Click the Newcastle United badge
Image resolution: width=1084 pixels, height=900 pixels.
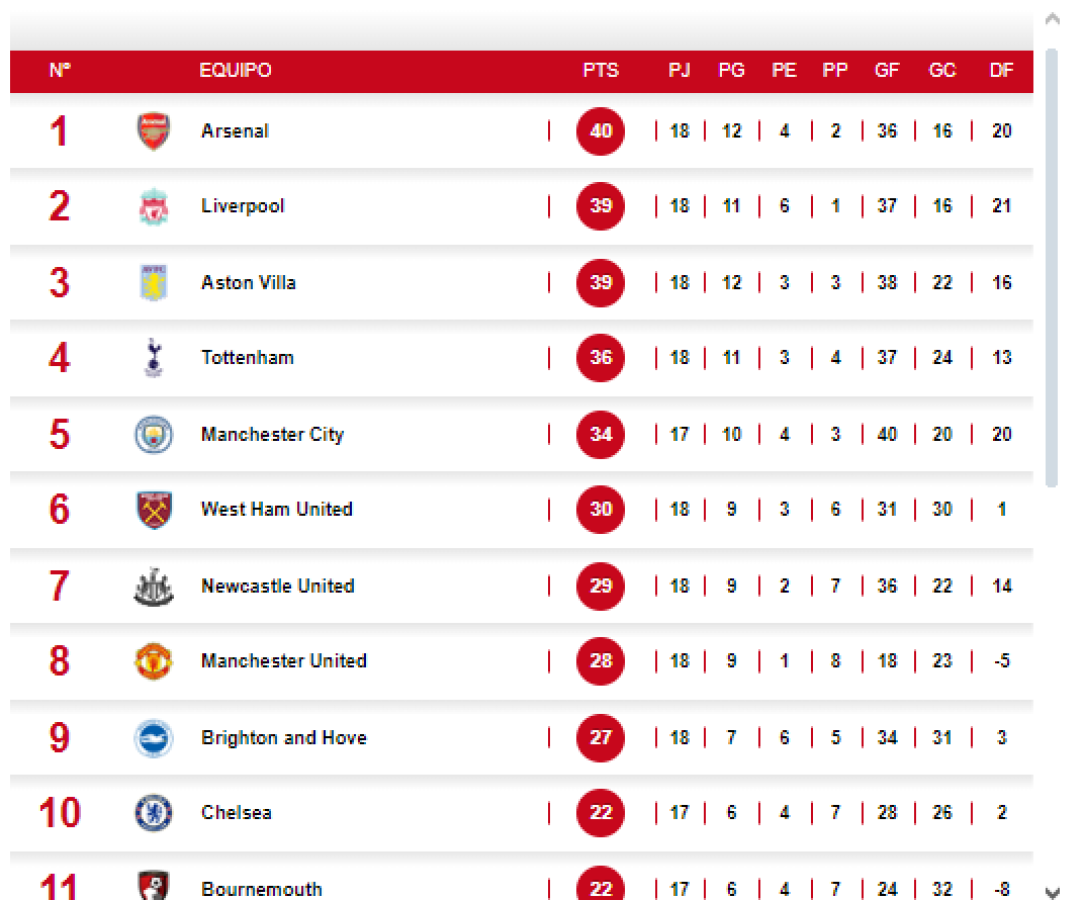[x=152, y=586]
